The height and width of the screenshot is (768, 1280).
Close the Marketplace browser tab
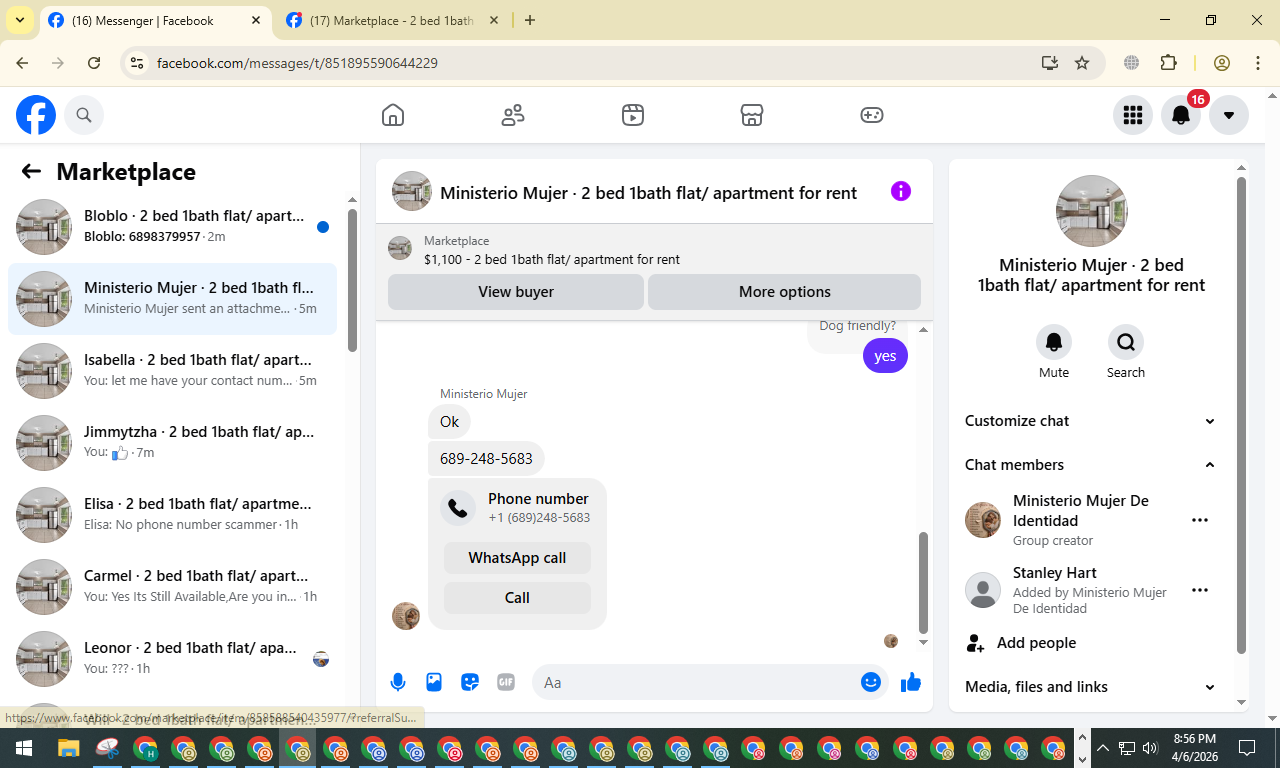tap(492, 20)
